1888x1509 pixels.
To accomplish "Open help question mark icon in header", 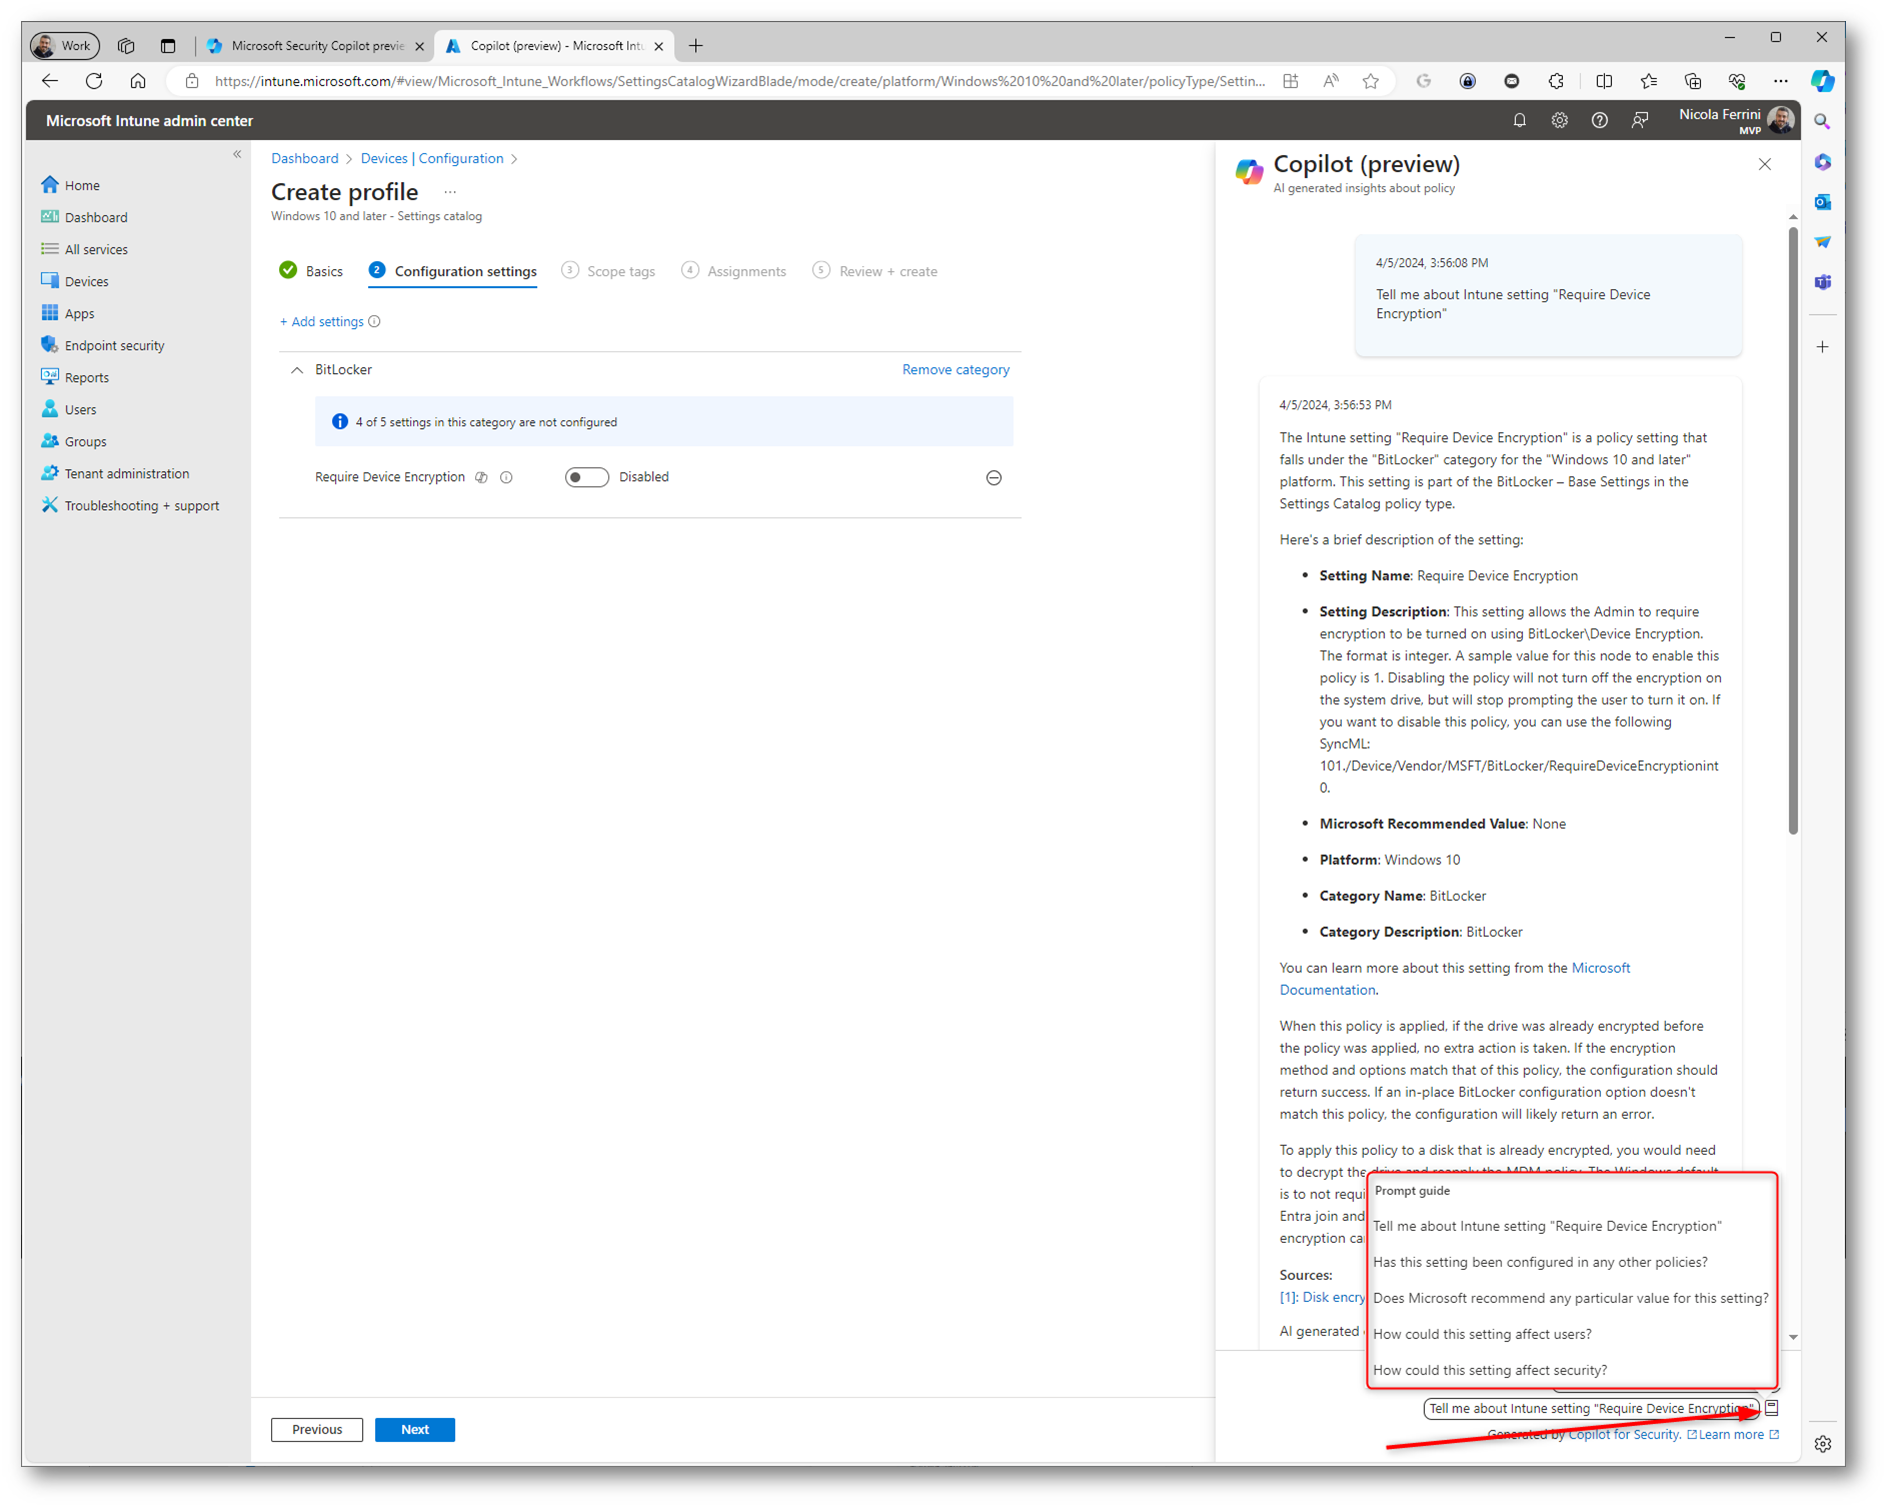I will point(1599,120).
